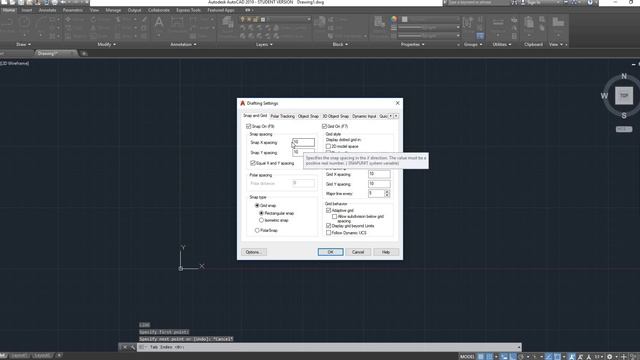Select the PolarSnap radio button

tap(257, 231)
